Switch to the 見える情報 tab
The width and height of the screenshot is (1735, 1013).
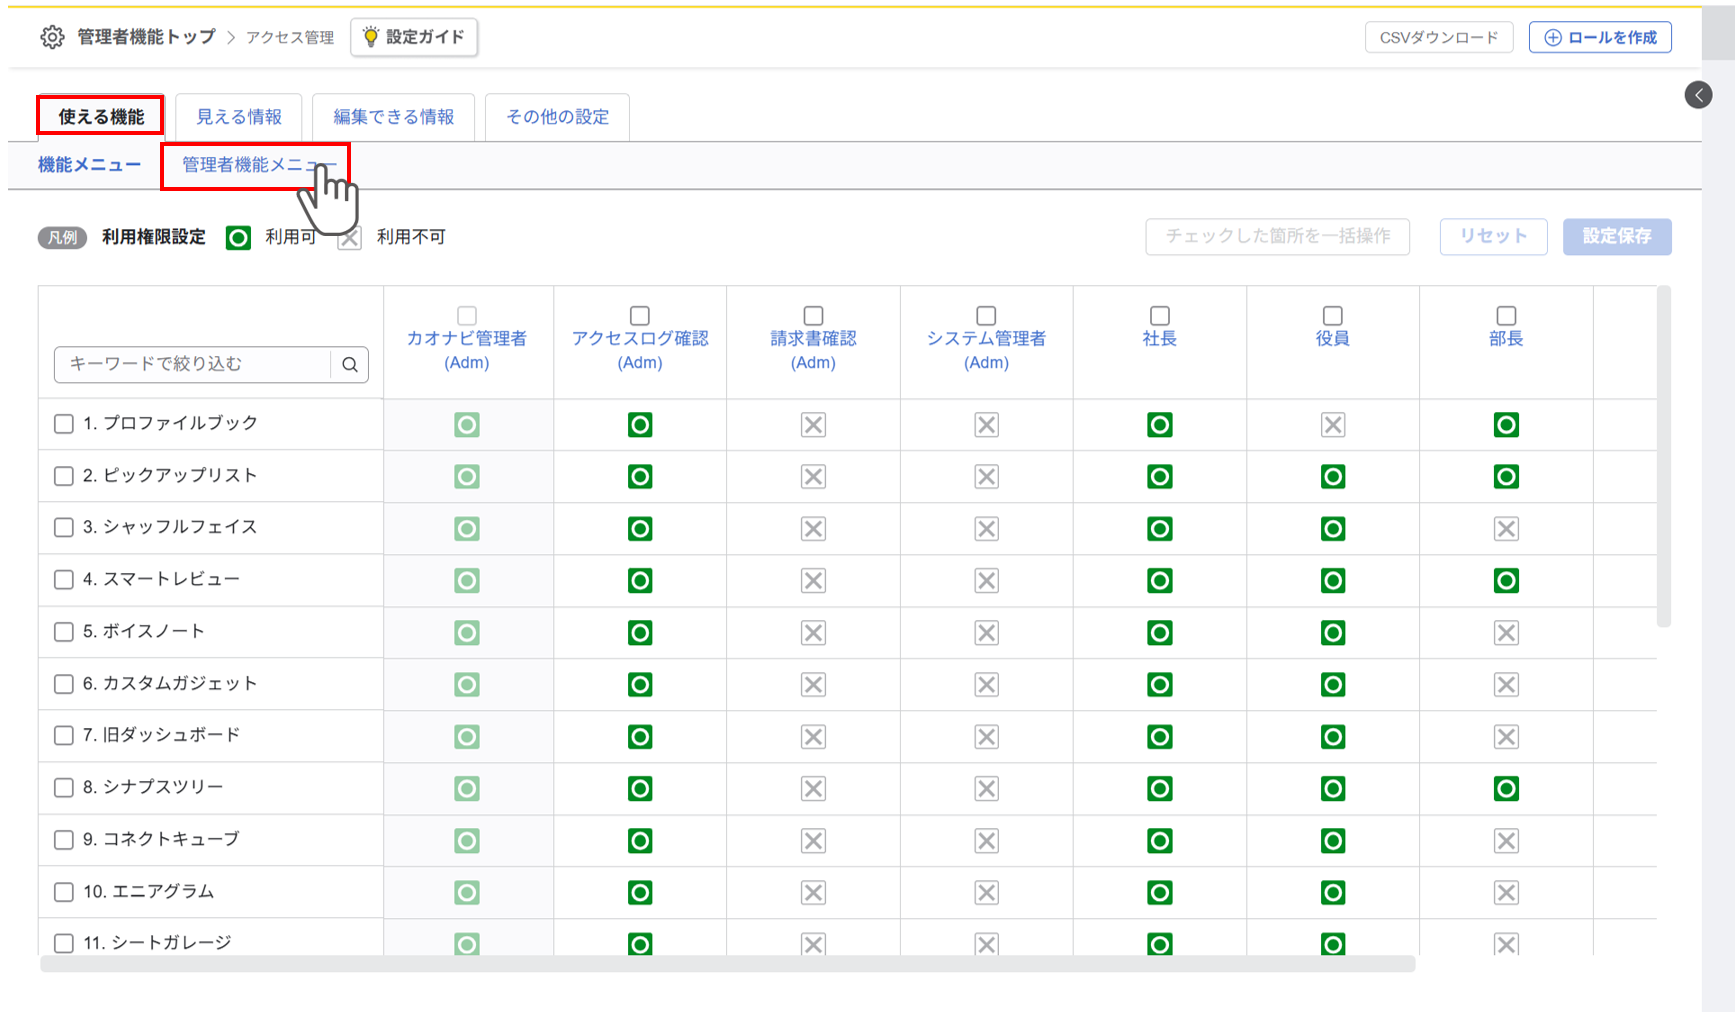[239, 117]
